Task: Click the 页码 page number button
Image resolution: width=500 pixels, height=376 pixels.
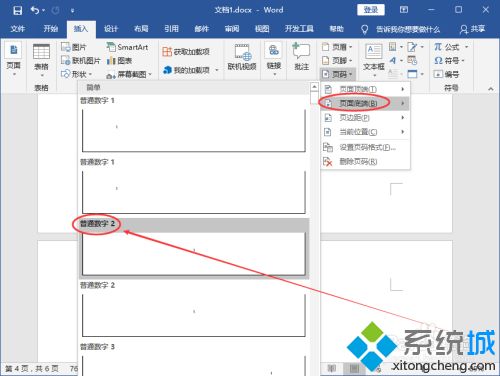Action: pyautogui.click(x=337, y=74)
